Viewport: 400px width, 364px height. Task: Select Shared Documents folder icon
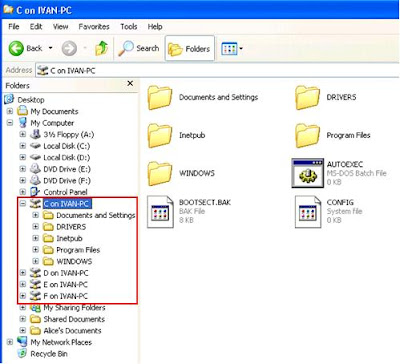(35, 319)
